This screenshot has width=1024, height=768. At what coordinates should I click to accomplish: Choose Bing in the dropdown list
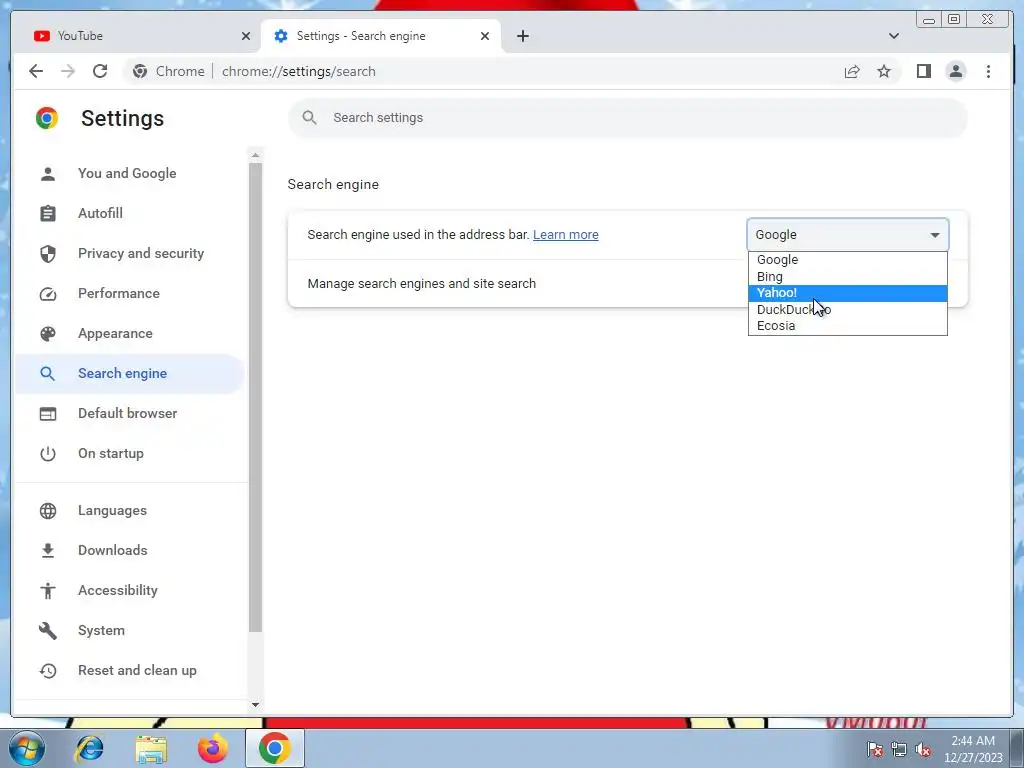click(x=848, y=277)
